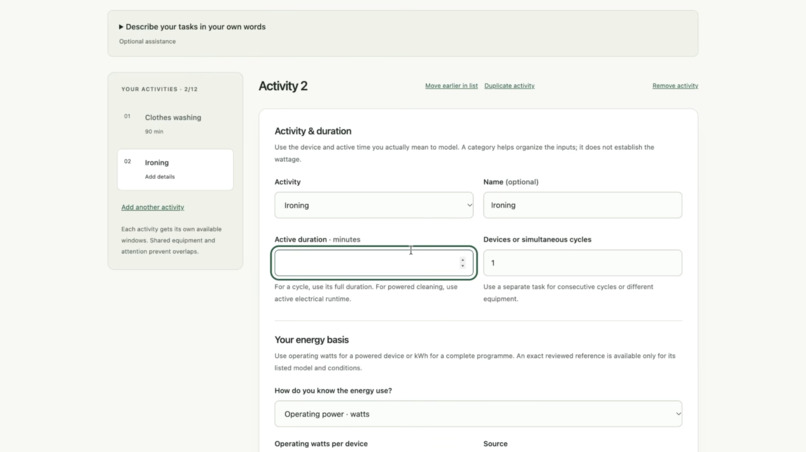Click the 'Activity & duration' heading
The width and height of the screenshot is (806, 452).
click(313, 131)
